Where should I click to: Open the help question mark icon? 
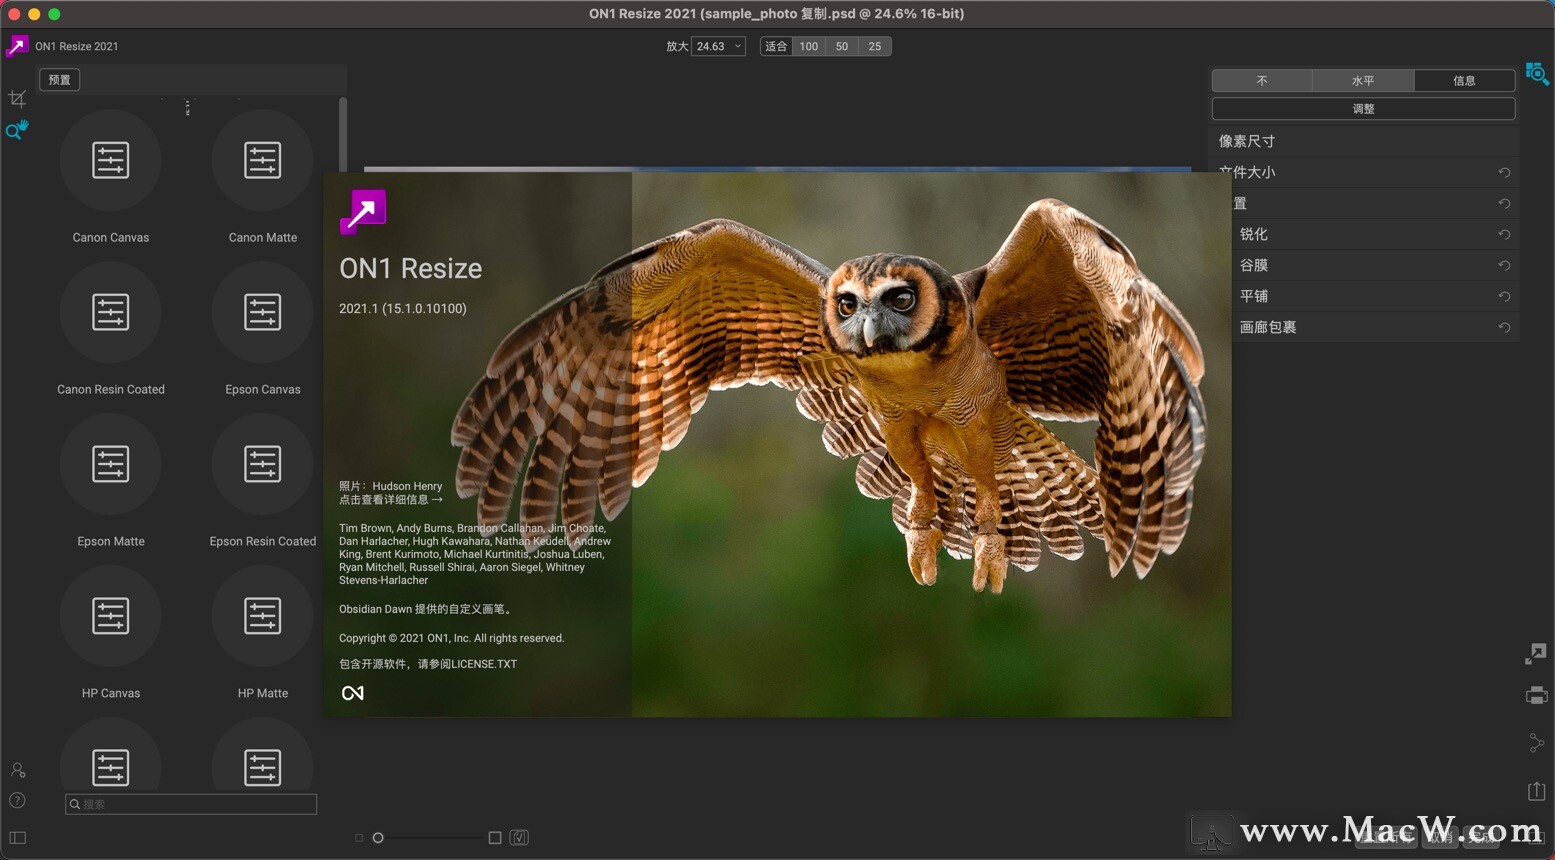[x=17, y=800]
